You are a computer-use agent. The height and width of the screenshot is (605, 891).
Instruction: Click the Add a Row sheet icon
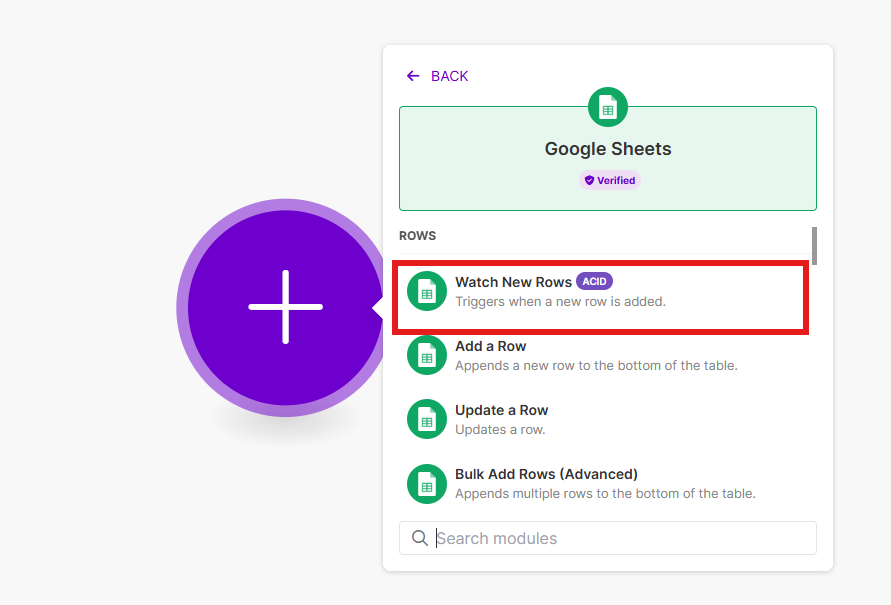click(x=427, y=355)
